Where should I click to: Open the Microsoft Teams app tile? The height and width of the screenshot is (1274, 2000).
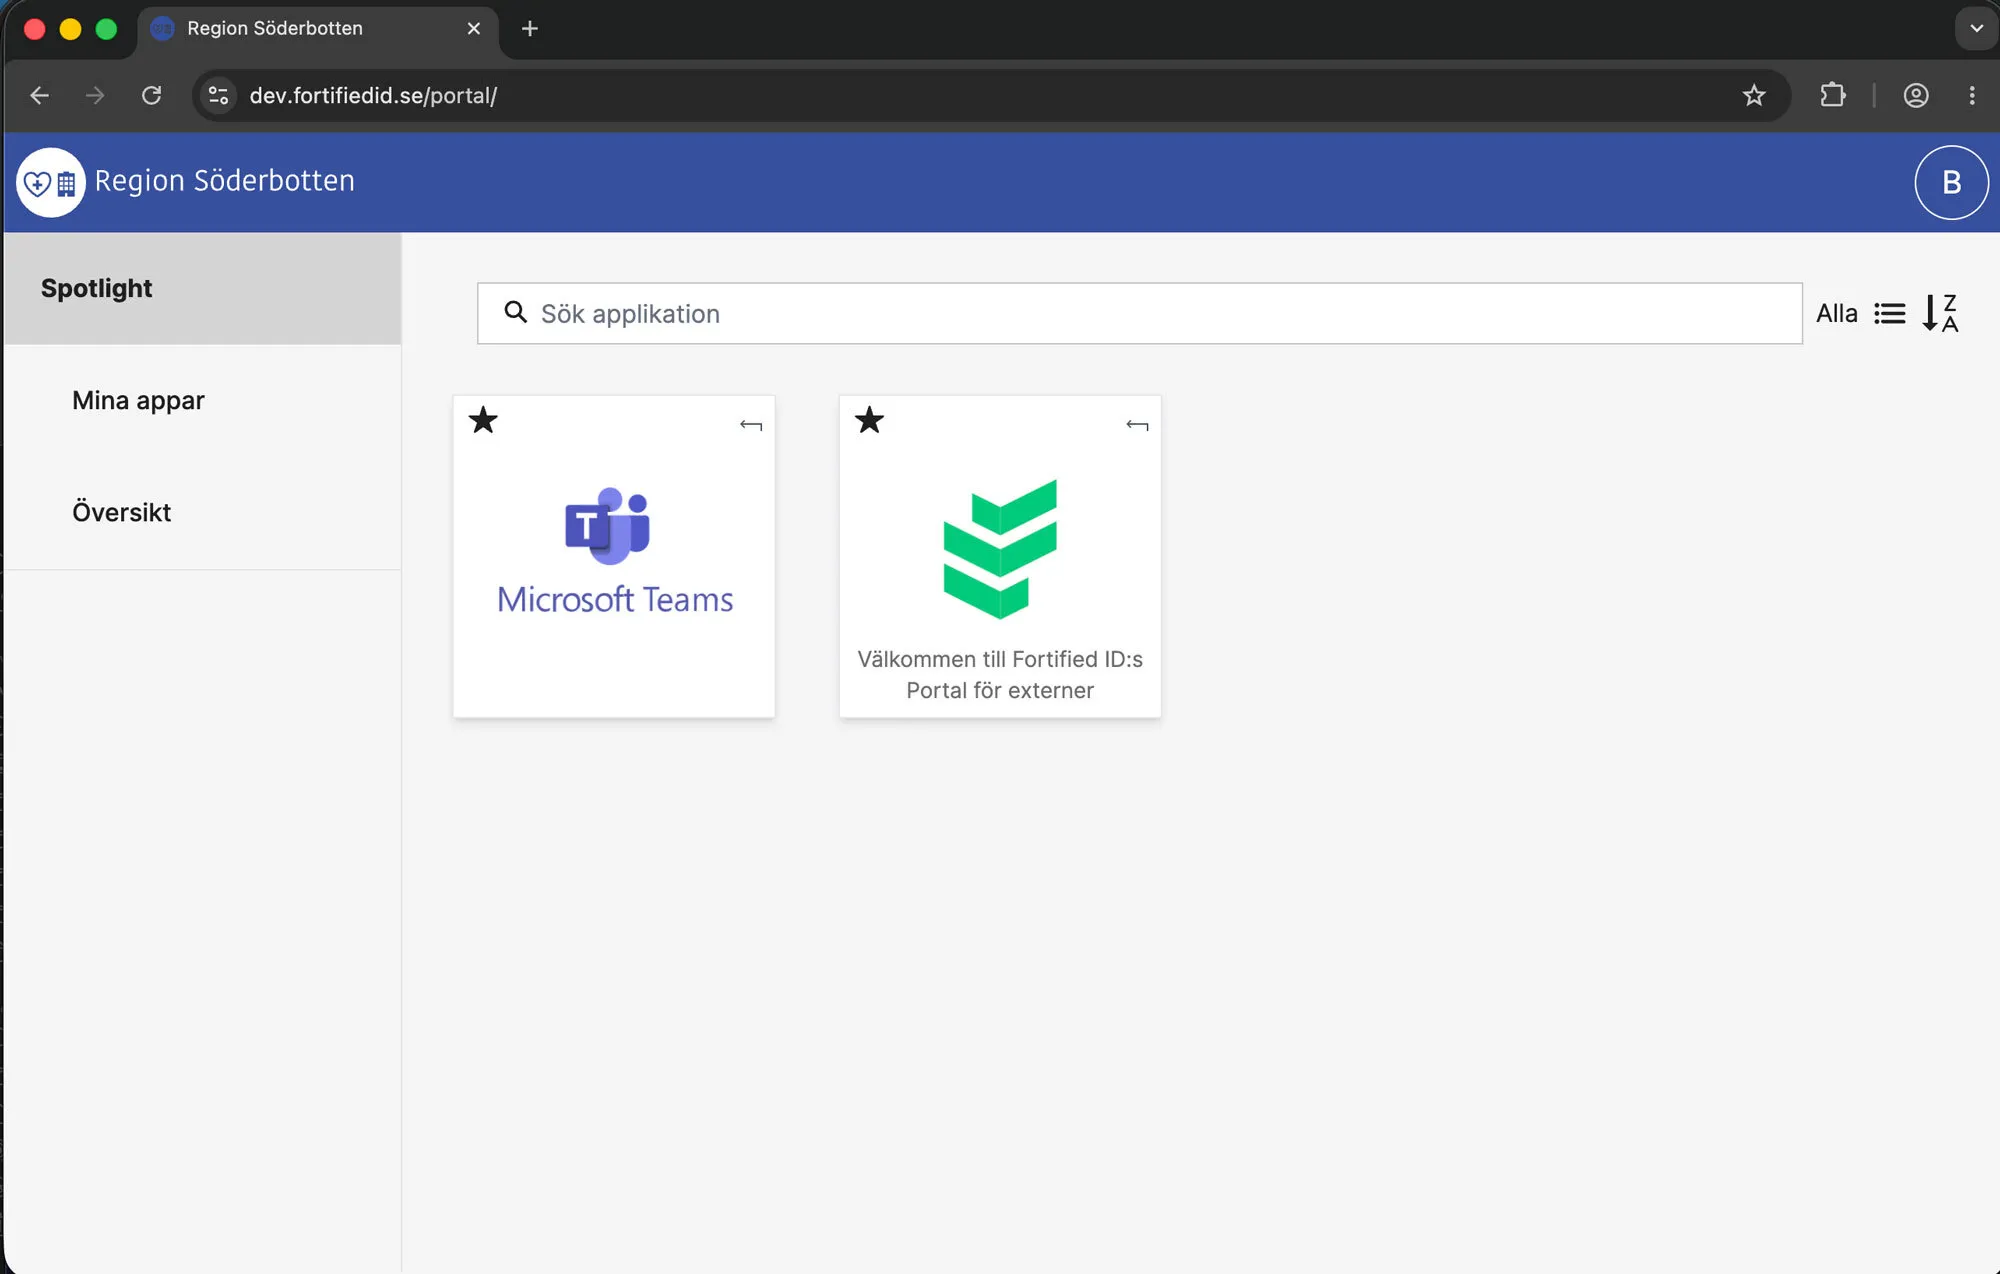(614, 556)
